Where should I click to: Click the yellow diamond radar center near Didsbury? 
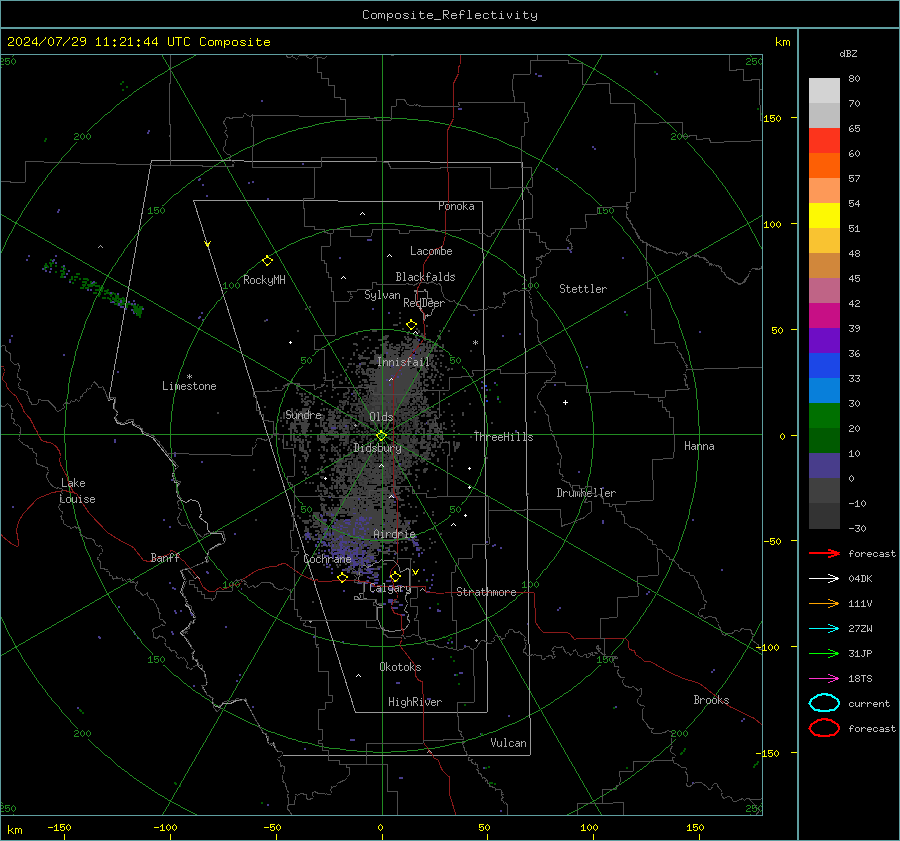click(x=382, y=436)
